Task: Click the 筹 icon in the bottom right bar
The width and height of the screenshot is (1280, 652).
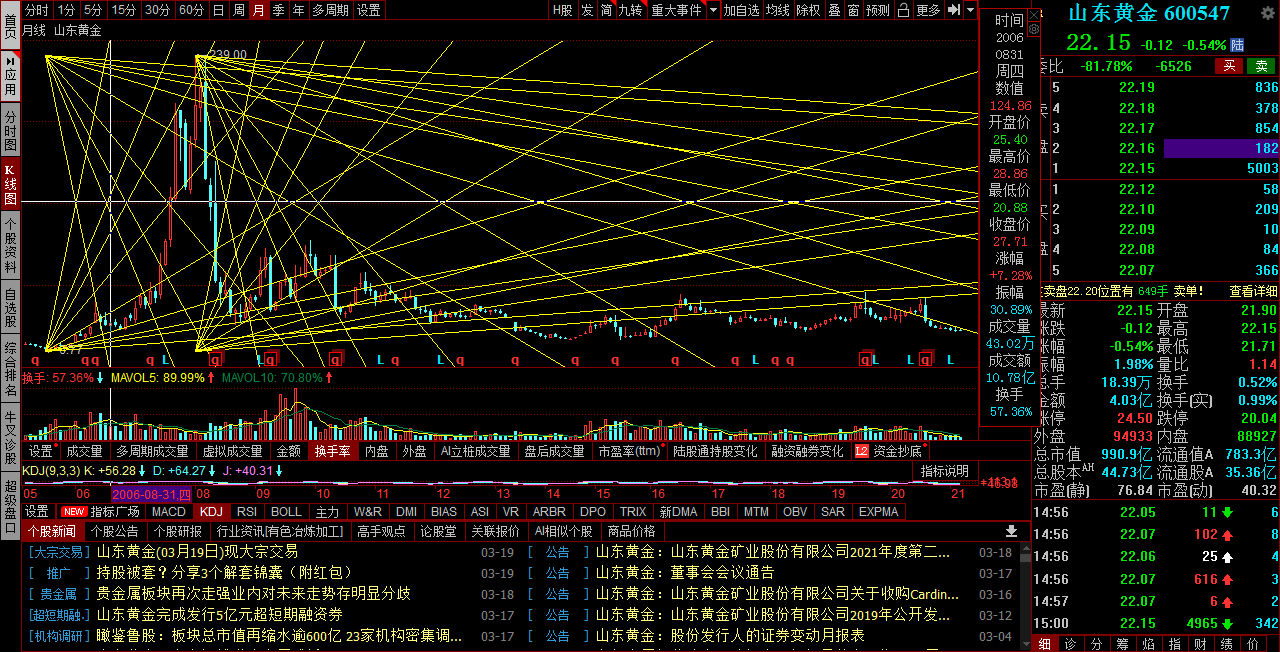Action: (1122, 643)
